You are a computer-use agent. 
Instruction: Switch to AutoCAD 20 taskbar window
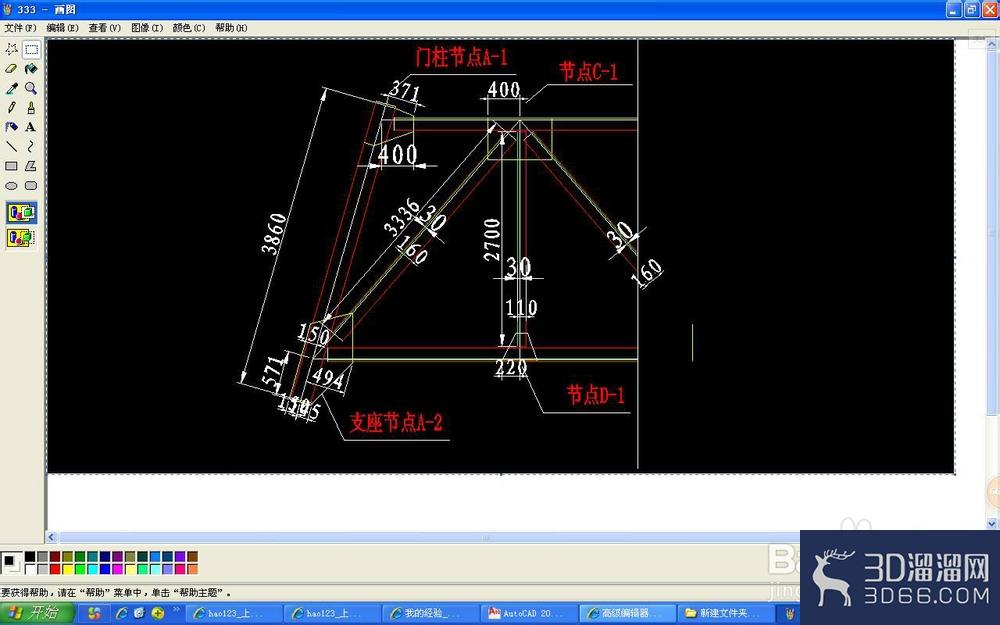click(x=527, y=614)
